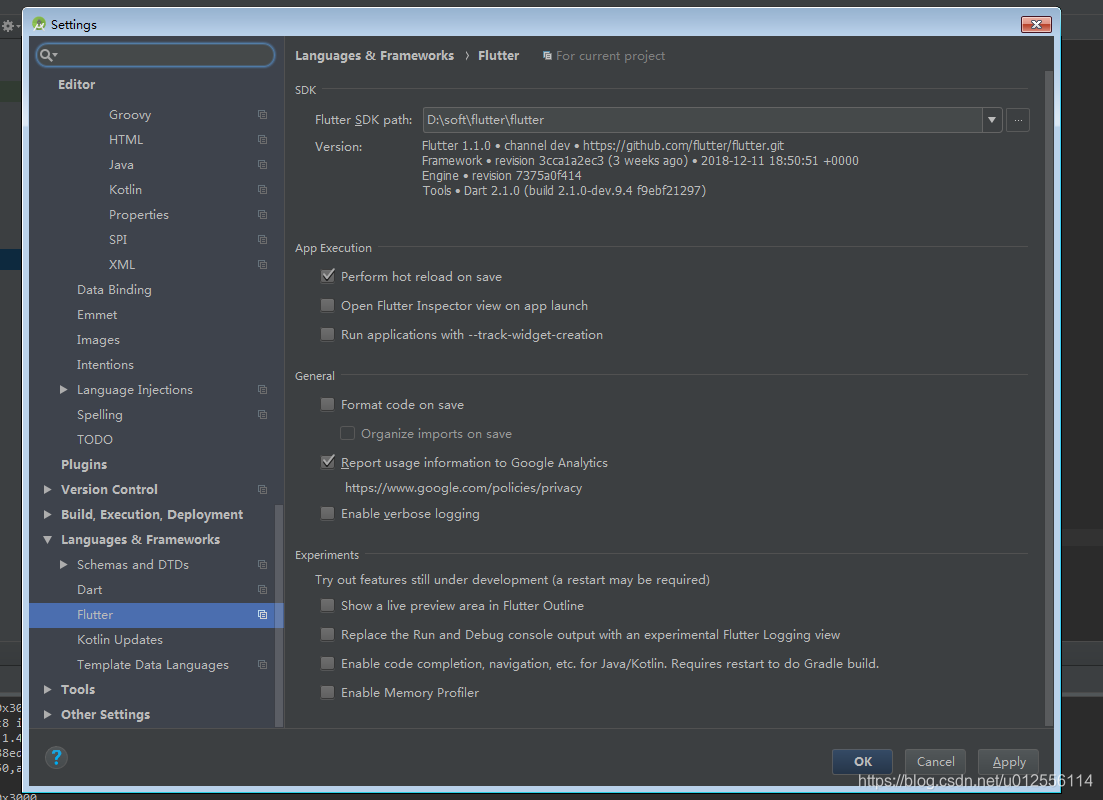Image resolution: width=1103 pixels, height=800 pixels.
Task: Open the Google privacy policy link
Action: [463, 488]
